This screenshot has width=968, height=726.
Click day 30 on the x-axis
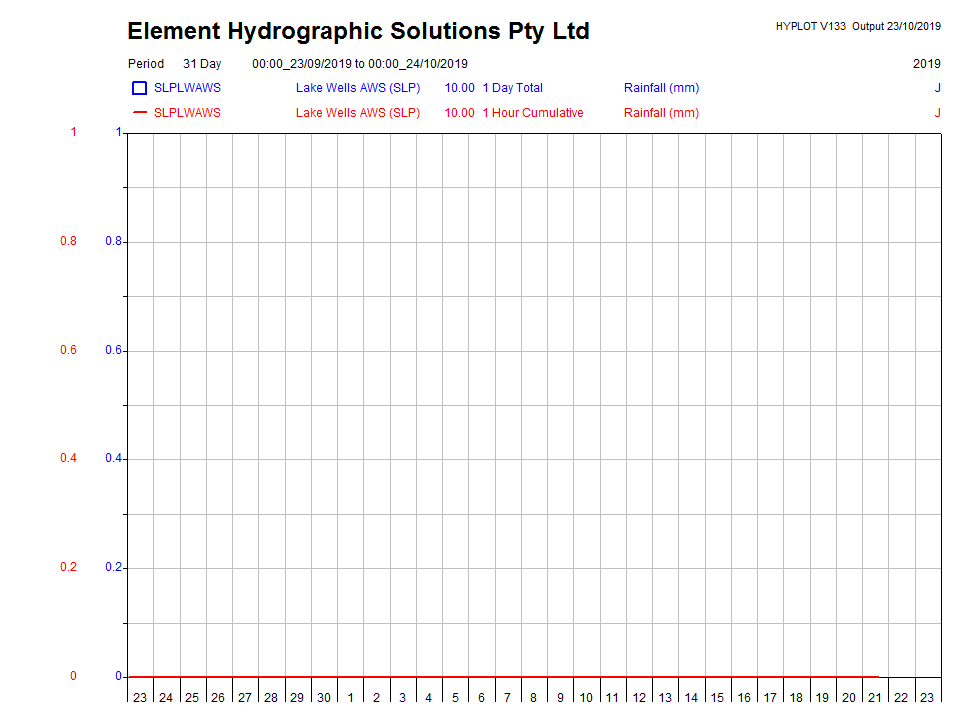(323, 697)
